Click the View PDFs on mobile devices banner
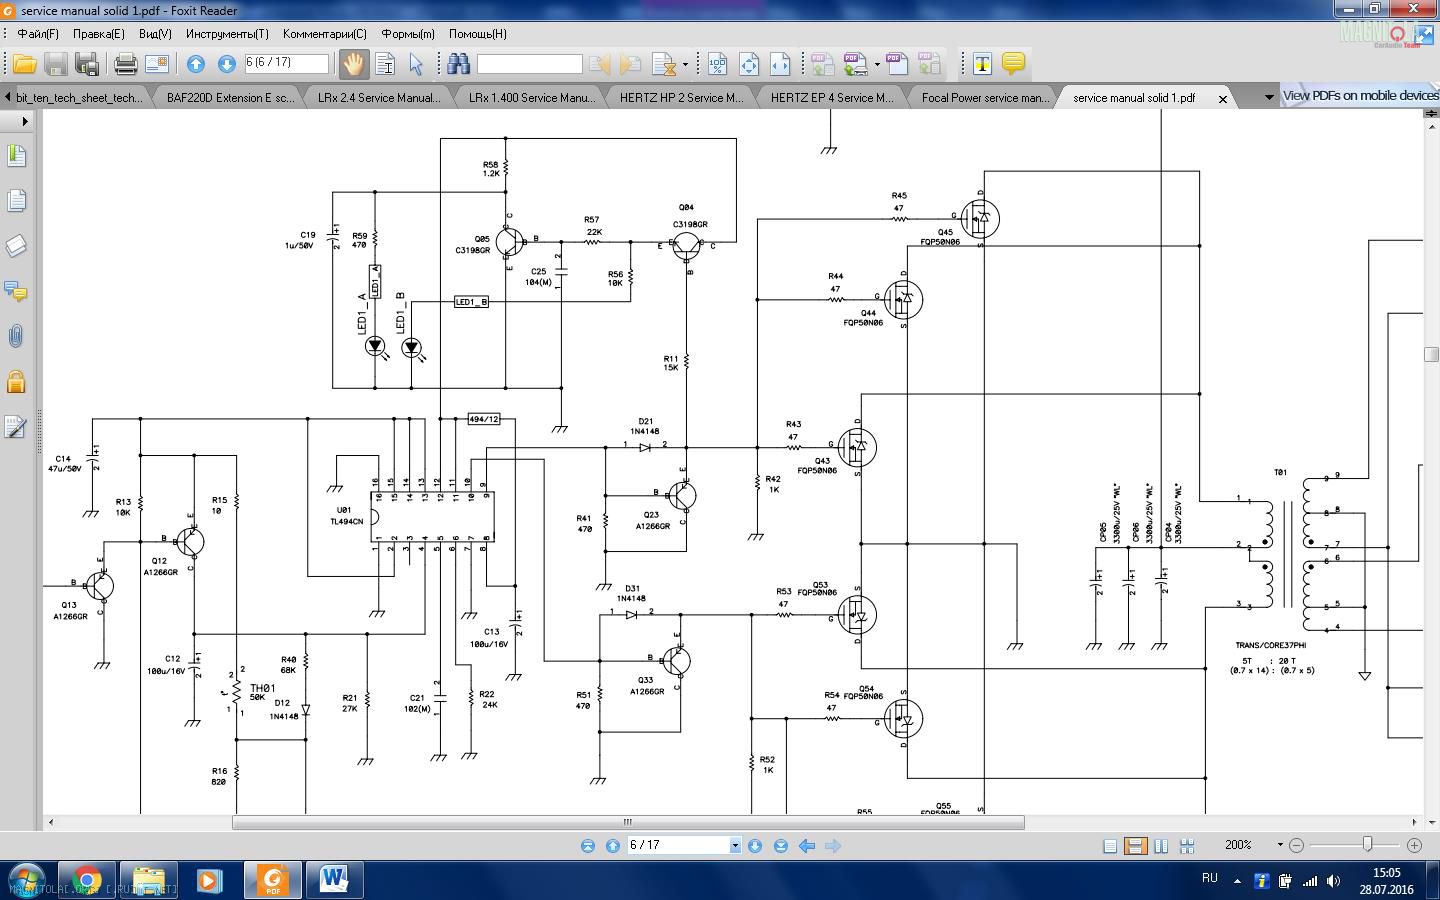The image size is (1440, 900). pyautogui.click(x=1359, y=96)
